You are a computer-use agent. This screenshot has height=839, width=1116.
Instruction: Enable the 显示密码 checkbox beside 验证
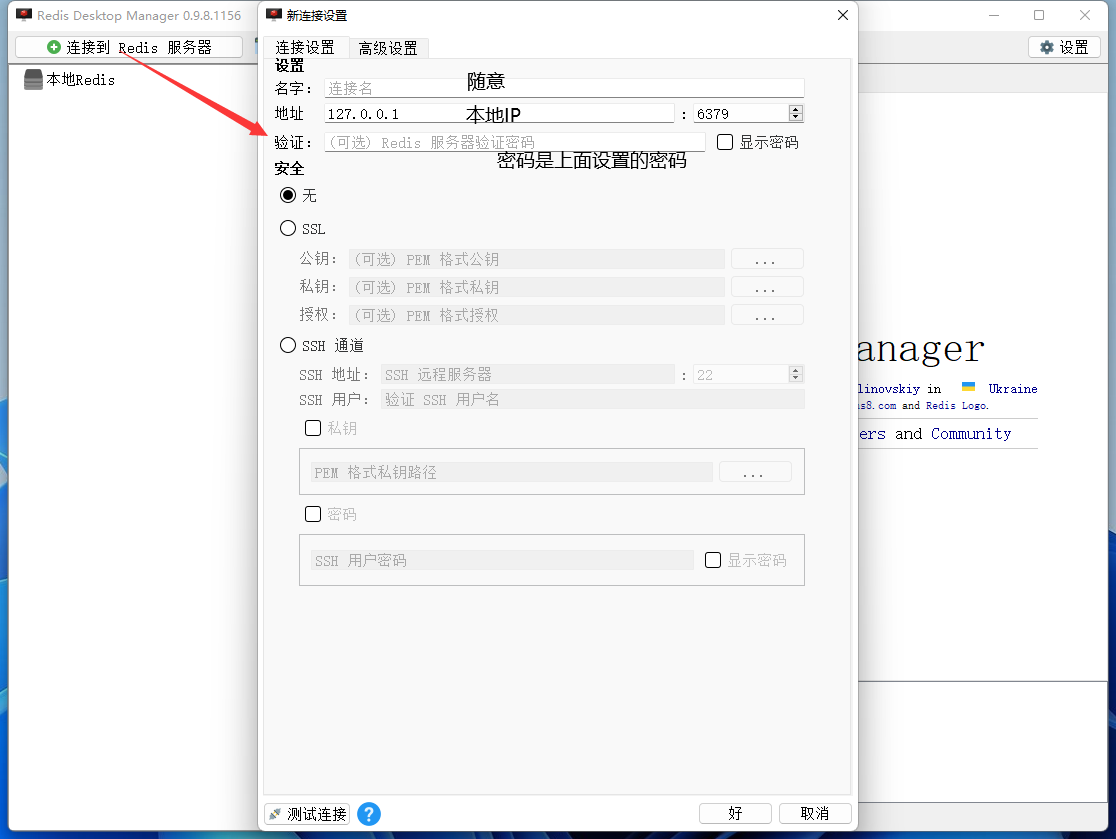[x=725, y=142]
